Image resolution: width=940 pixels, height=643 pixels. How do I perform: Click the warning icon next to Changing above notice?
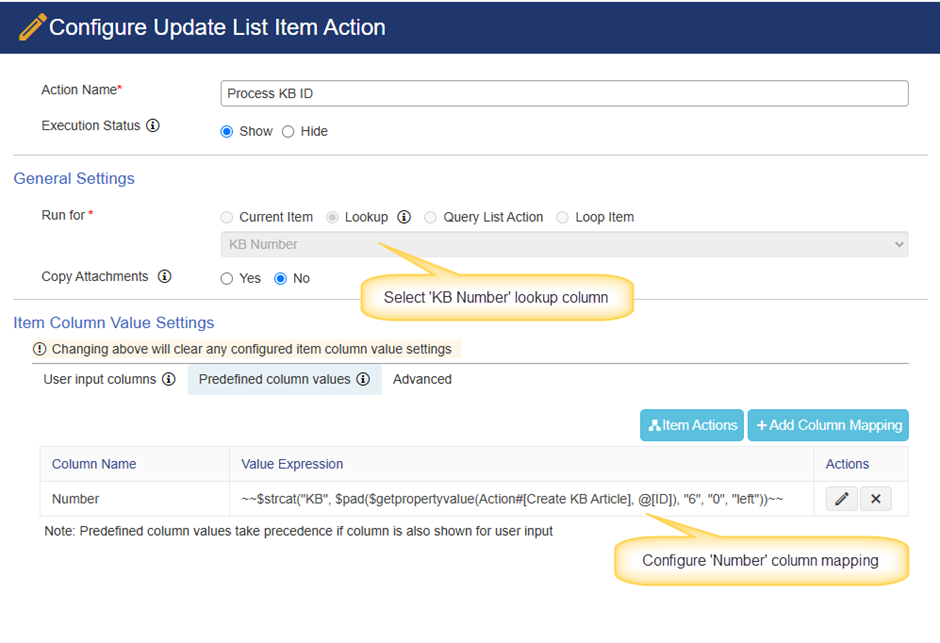(x=40, y=349)
